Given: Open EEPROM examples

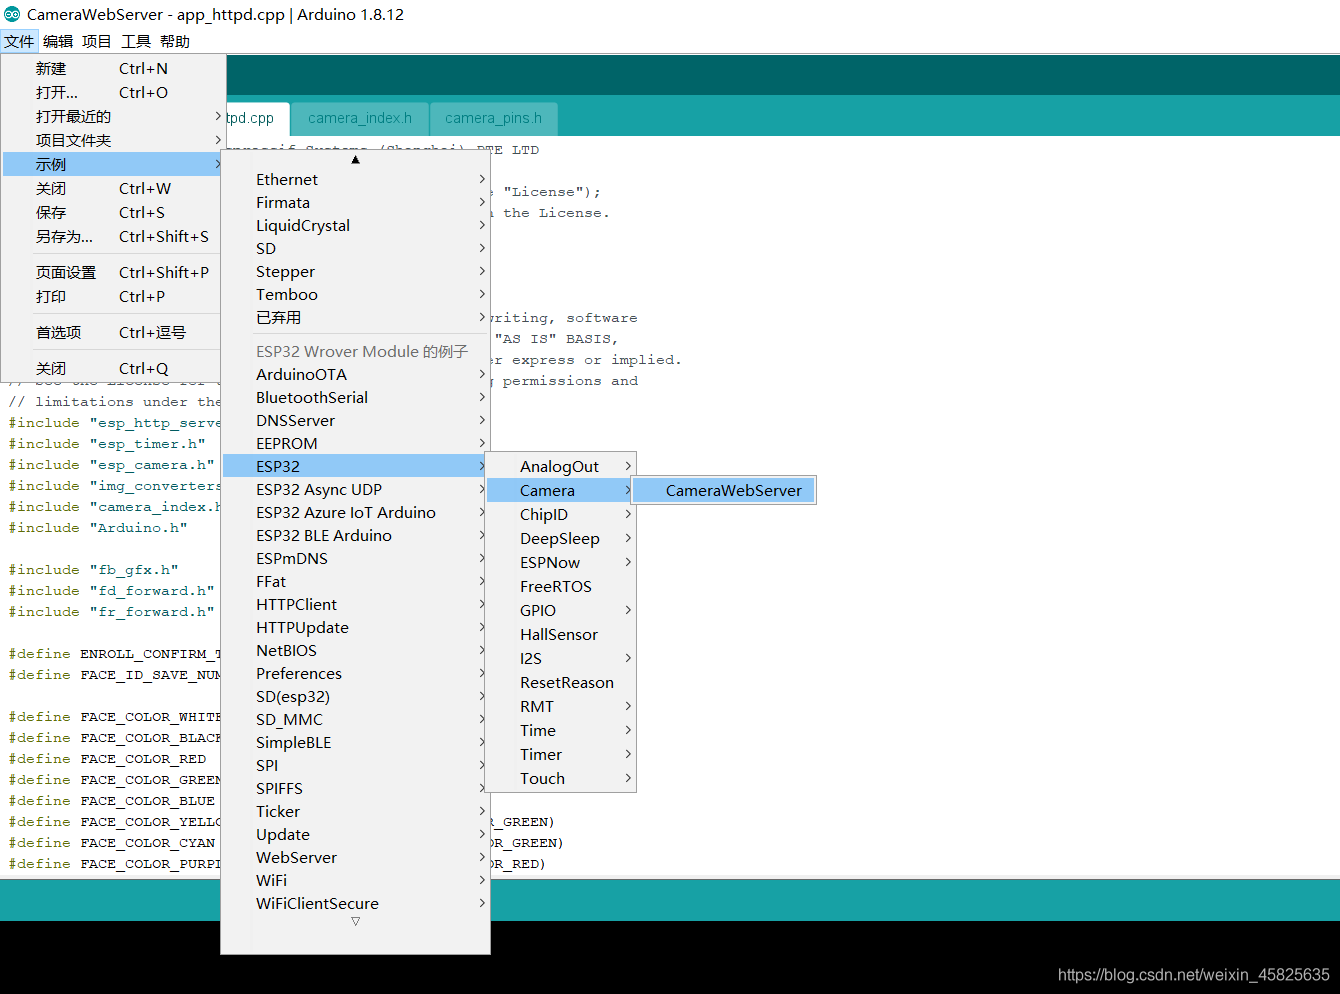Looking at the screenshot, I should tap(355, 443).
